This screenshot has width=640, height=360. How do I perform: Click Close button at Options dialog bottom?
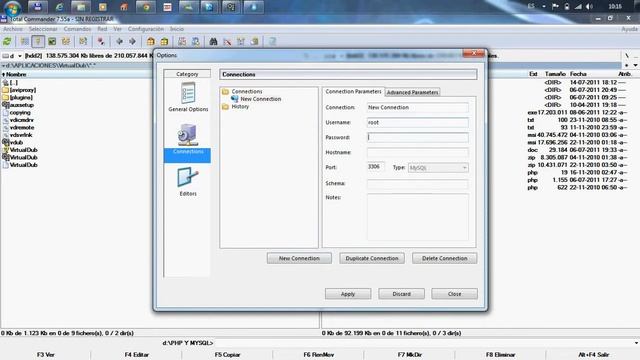click(454, 294)
